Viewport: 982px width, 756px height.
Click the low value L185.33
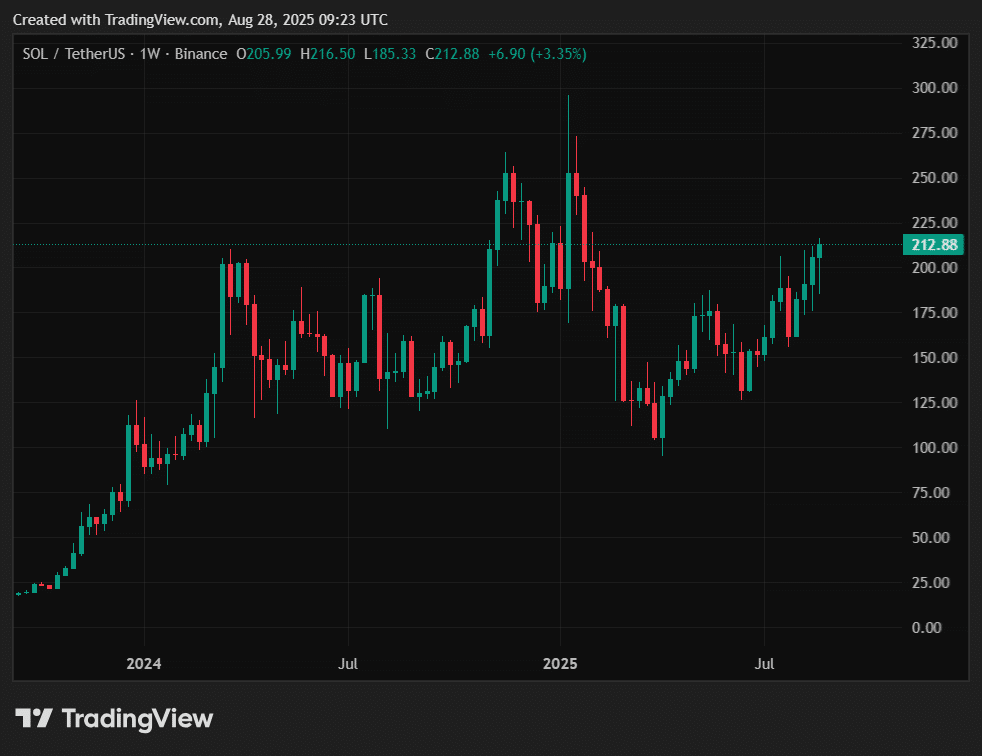pos(390,54)
